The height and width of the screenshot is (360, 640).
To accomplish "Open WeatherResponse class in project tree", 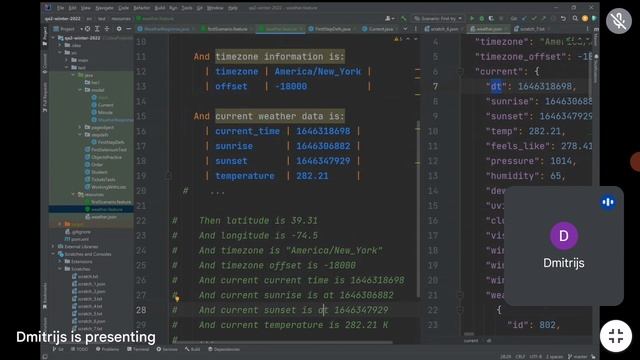I will [112, 120].
